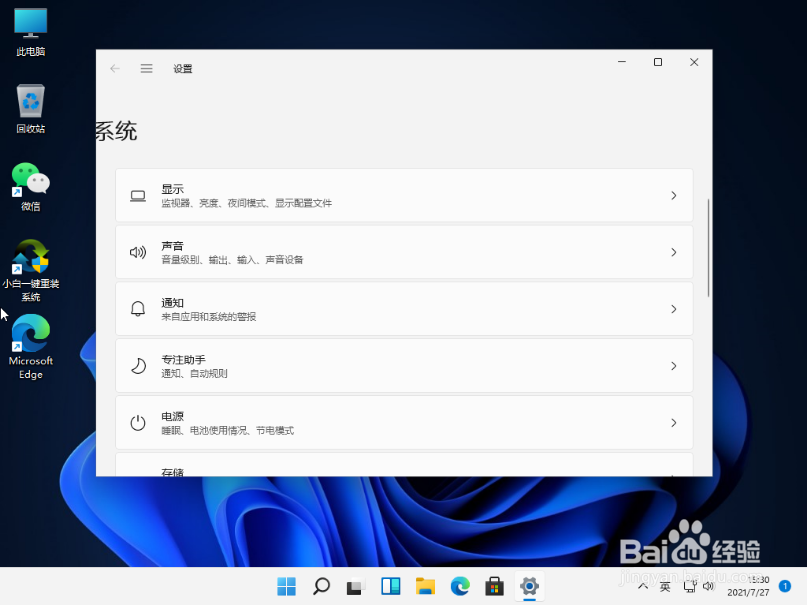This screenshot has height=605, width=807.
Task: Click the moon icon beside 专注助手
Action: click(x=138, y=366)
